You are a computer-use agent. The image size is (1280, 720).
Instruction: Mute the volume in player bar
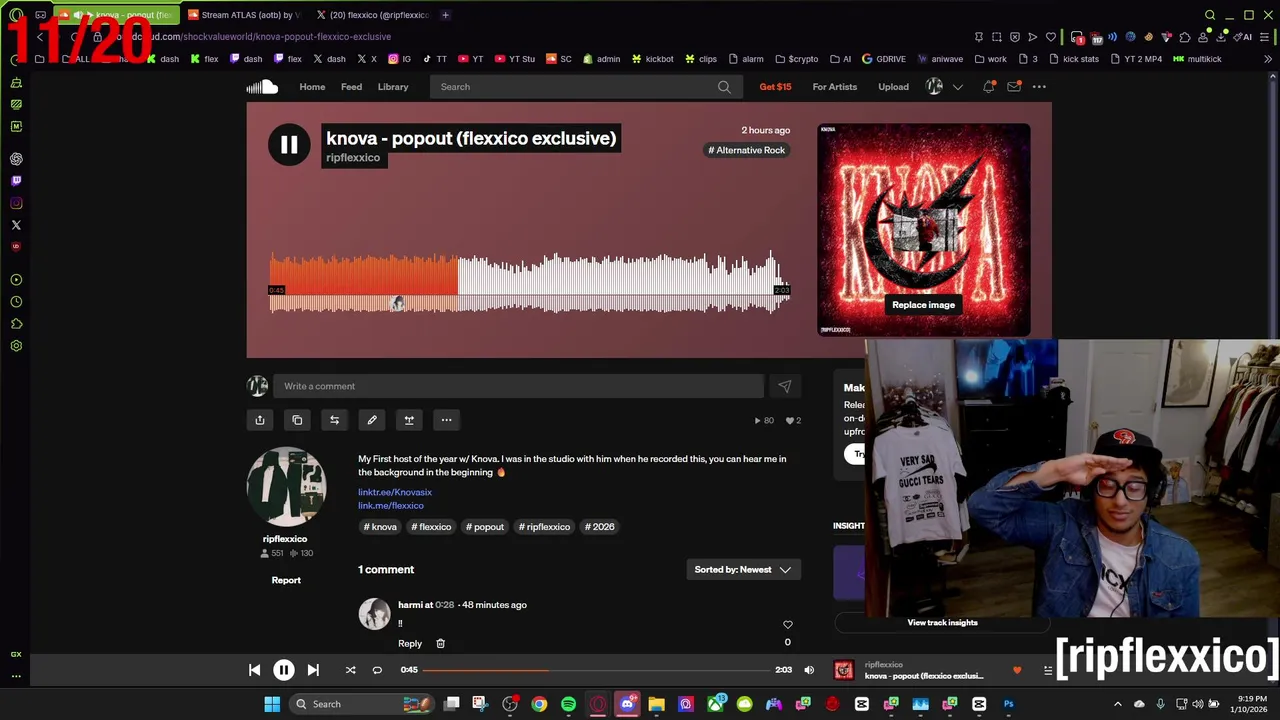[809, 670]
